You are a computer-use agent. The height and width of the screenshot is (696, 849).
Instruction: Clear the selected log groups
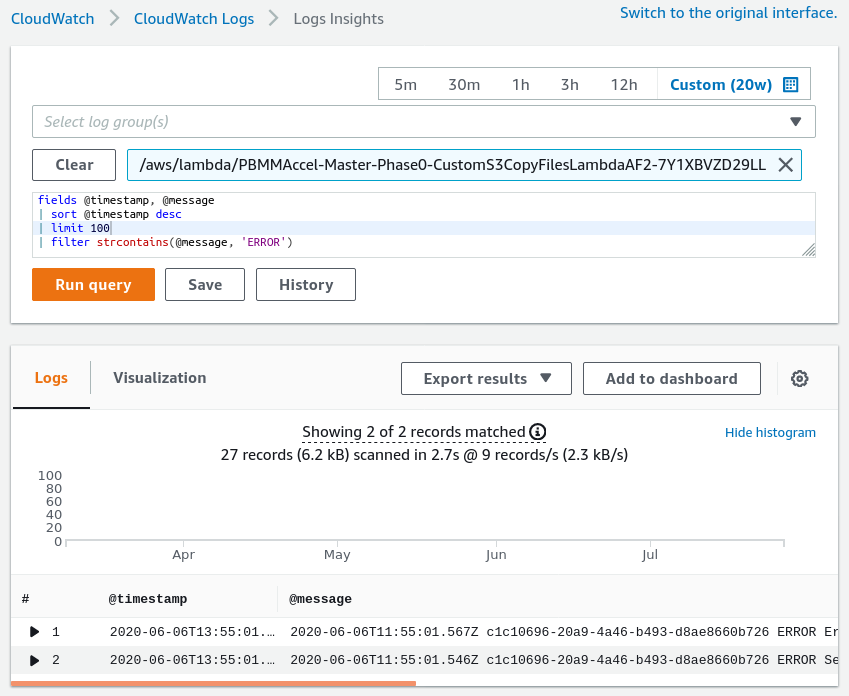click(x=74, y=165)
